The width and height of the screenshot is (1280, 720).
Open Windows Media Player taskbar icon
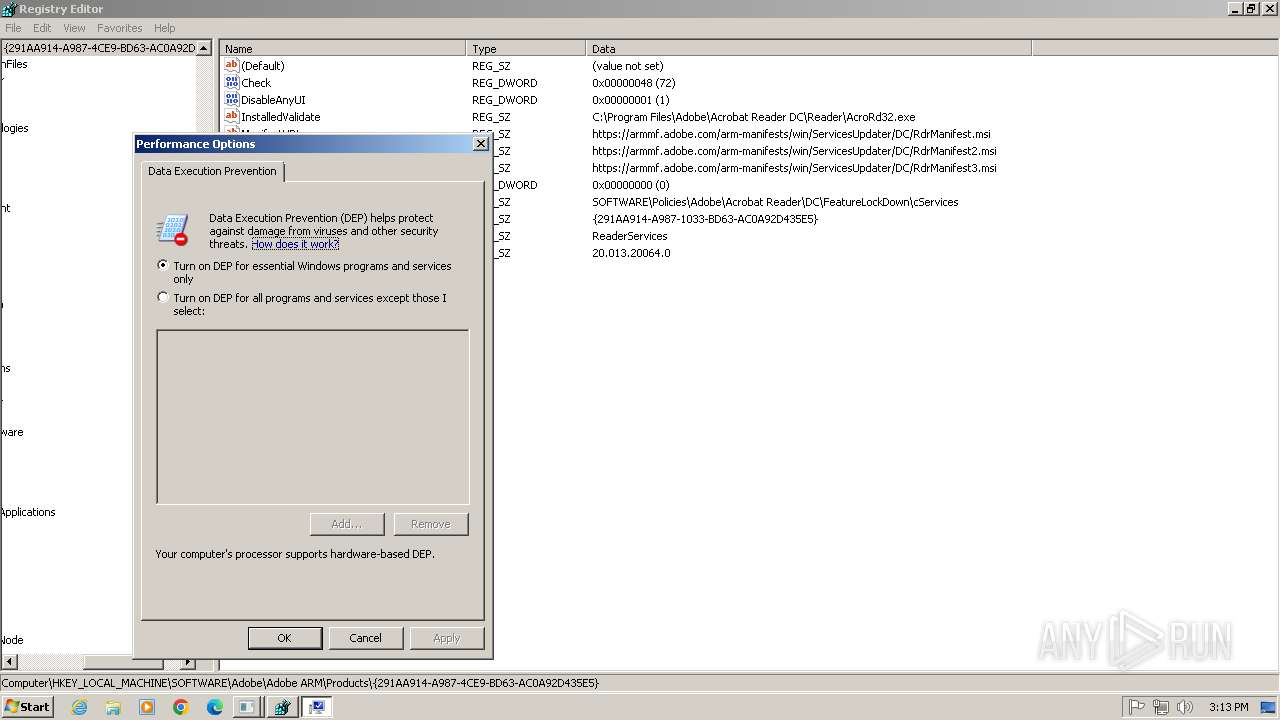coord(147,707)
